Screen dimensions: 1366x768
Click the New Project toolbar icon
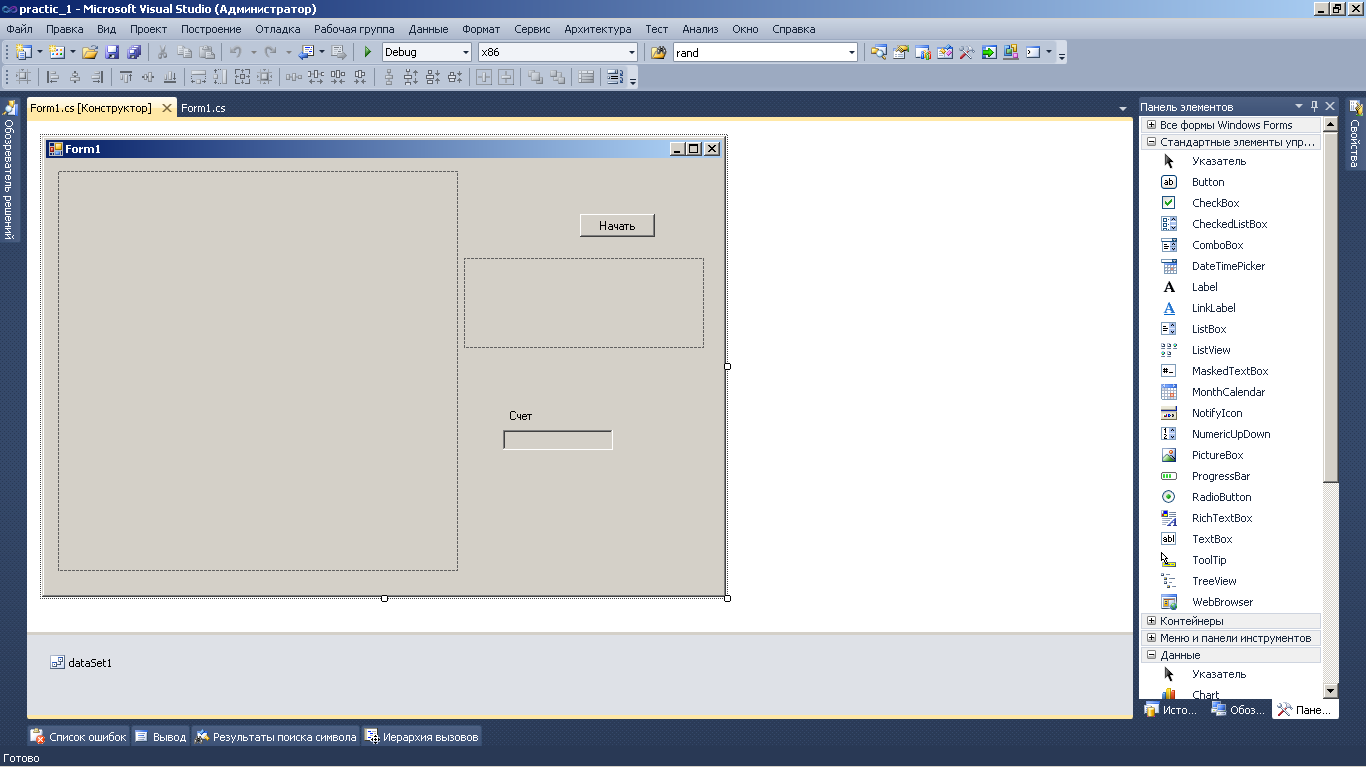point(24,52)
